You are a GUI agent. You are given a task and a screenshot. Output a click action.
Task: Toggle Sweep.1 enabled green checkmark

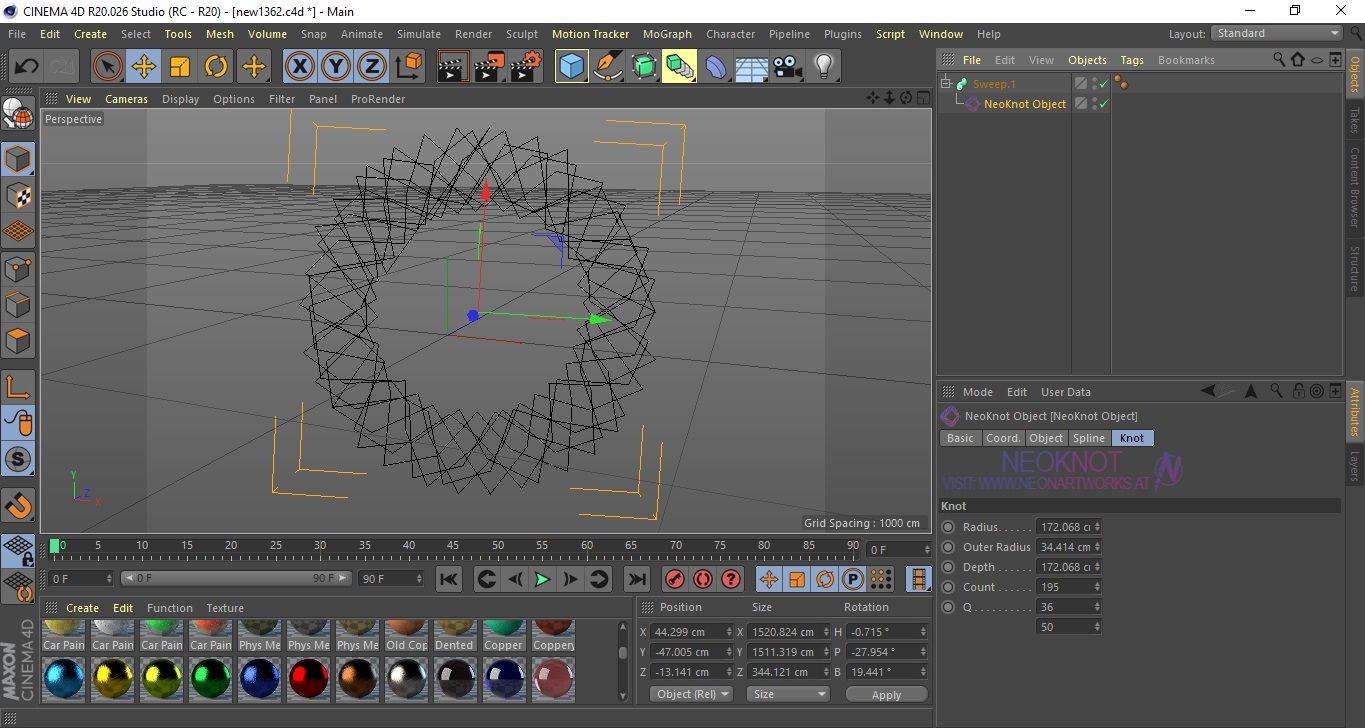click(1104, 84)
